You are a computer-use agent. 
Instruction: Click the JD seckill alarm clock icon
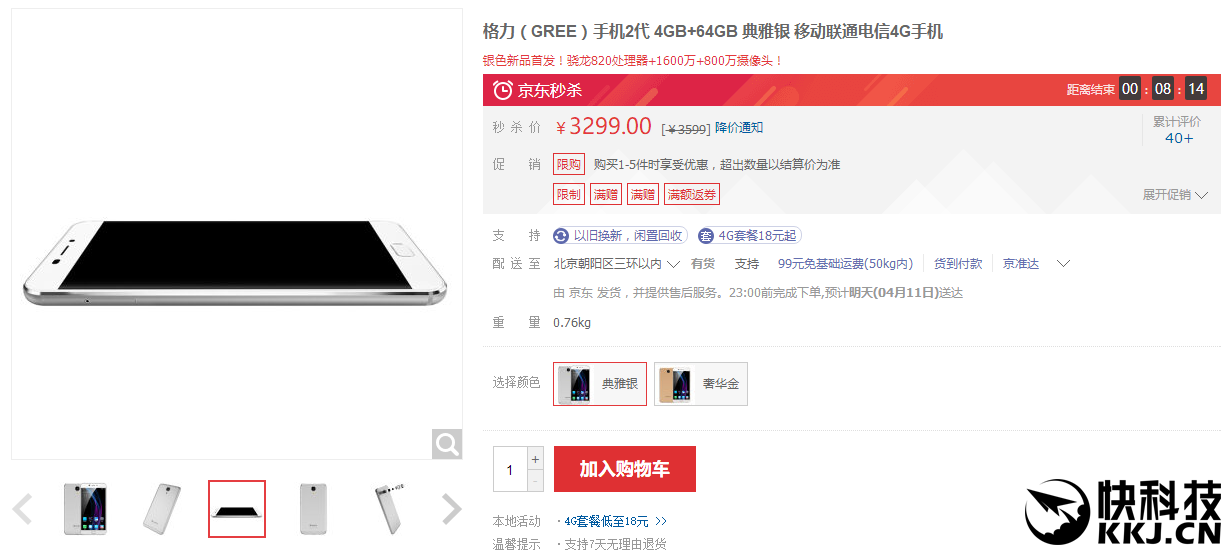[x=503, y=90]
